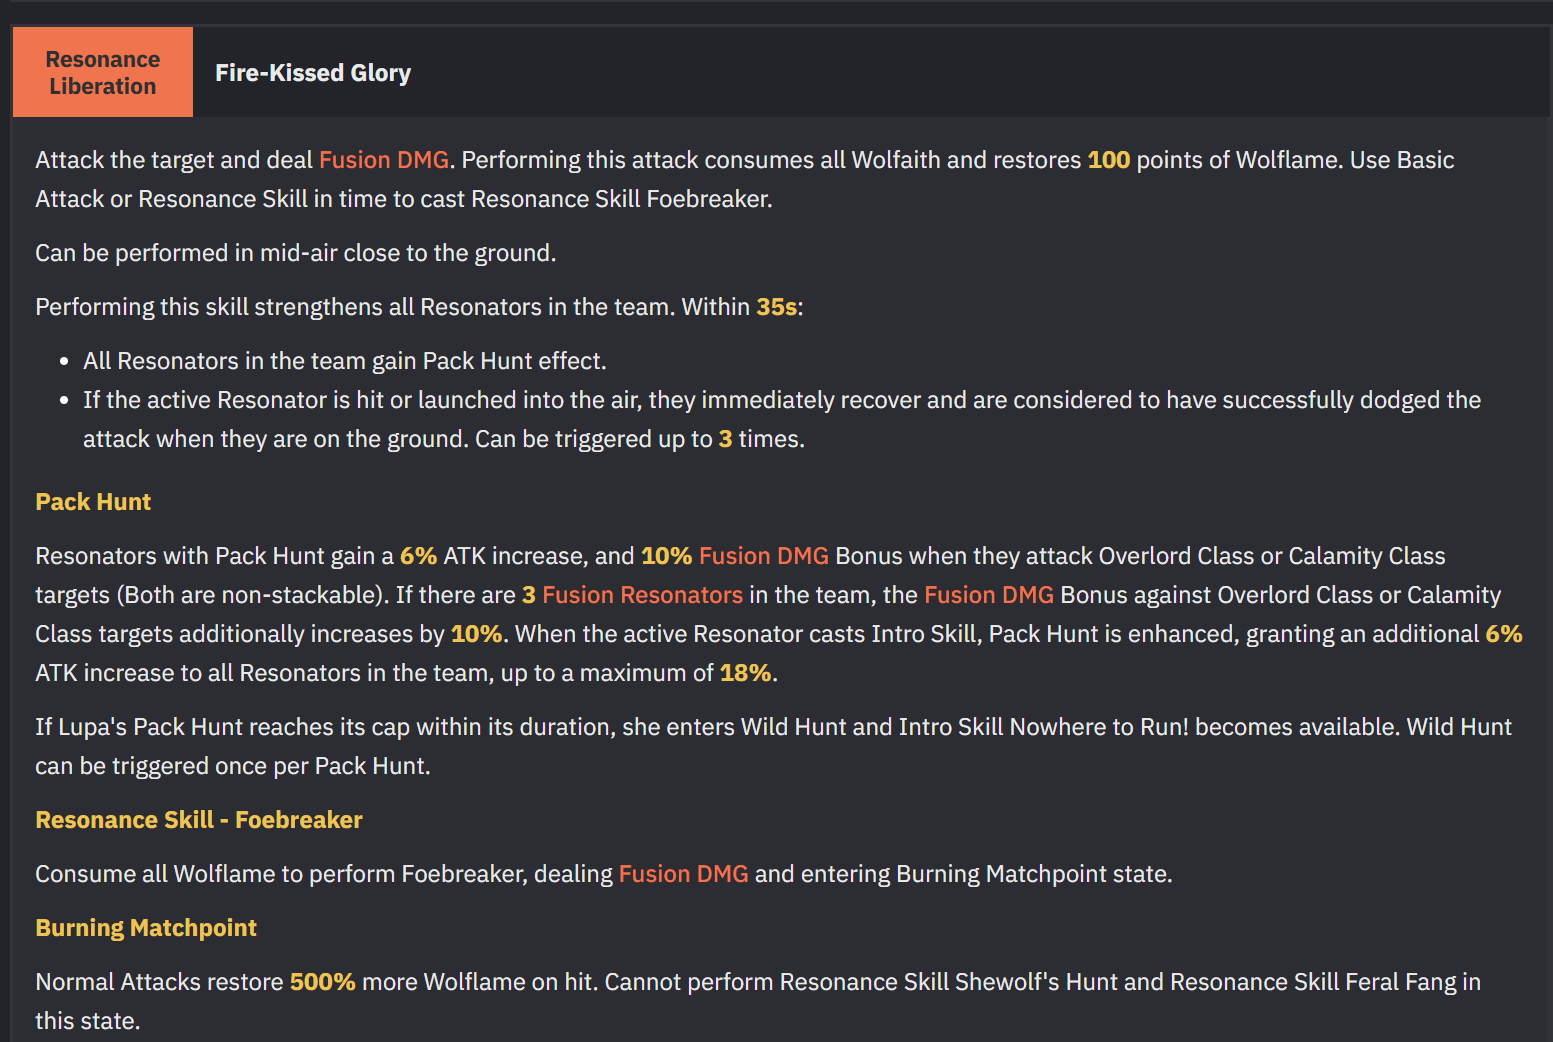Click the highlighted 100 Wolflame points value
Viewport: 1553px width, 1042px height.
(x=1108, y=160)
